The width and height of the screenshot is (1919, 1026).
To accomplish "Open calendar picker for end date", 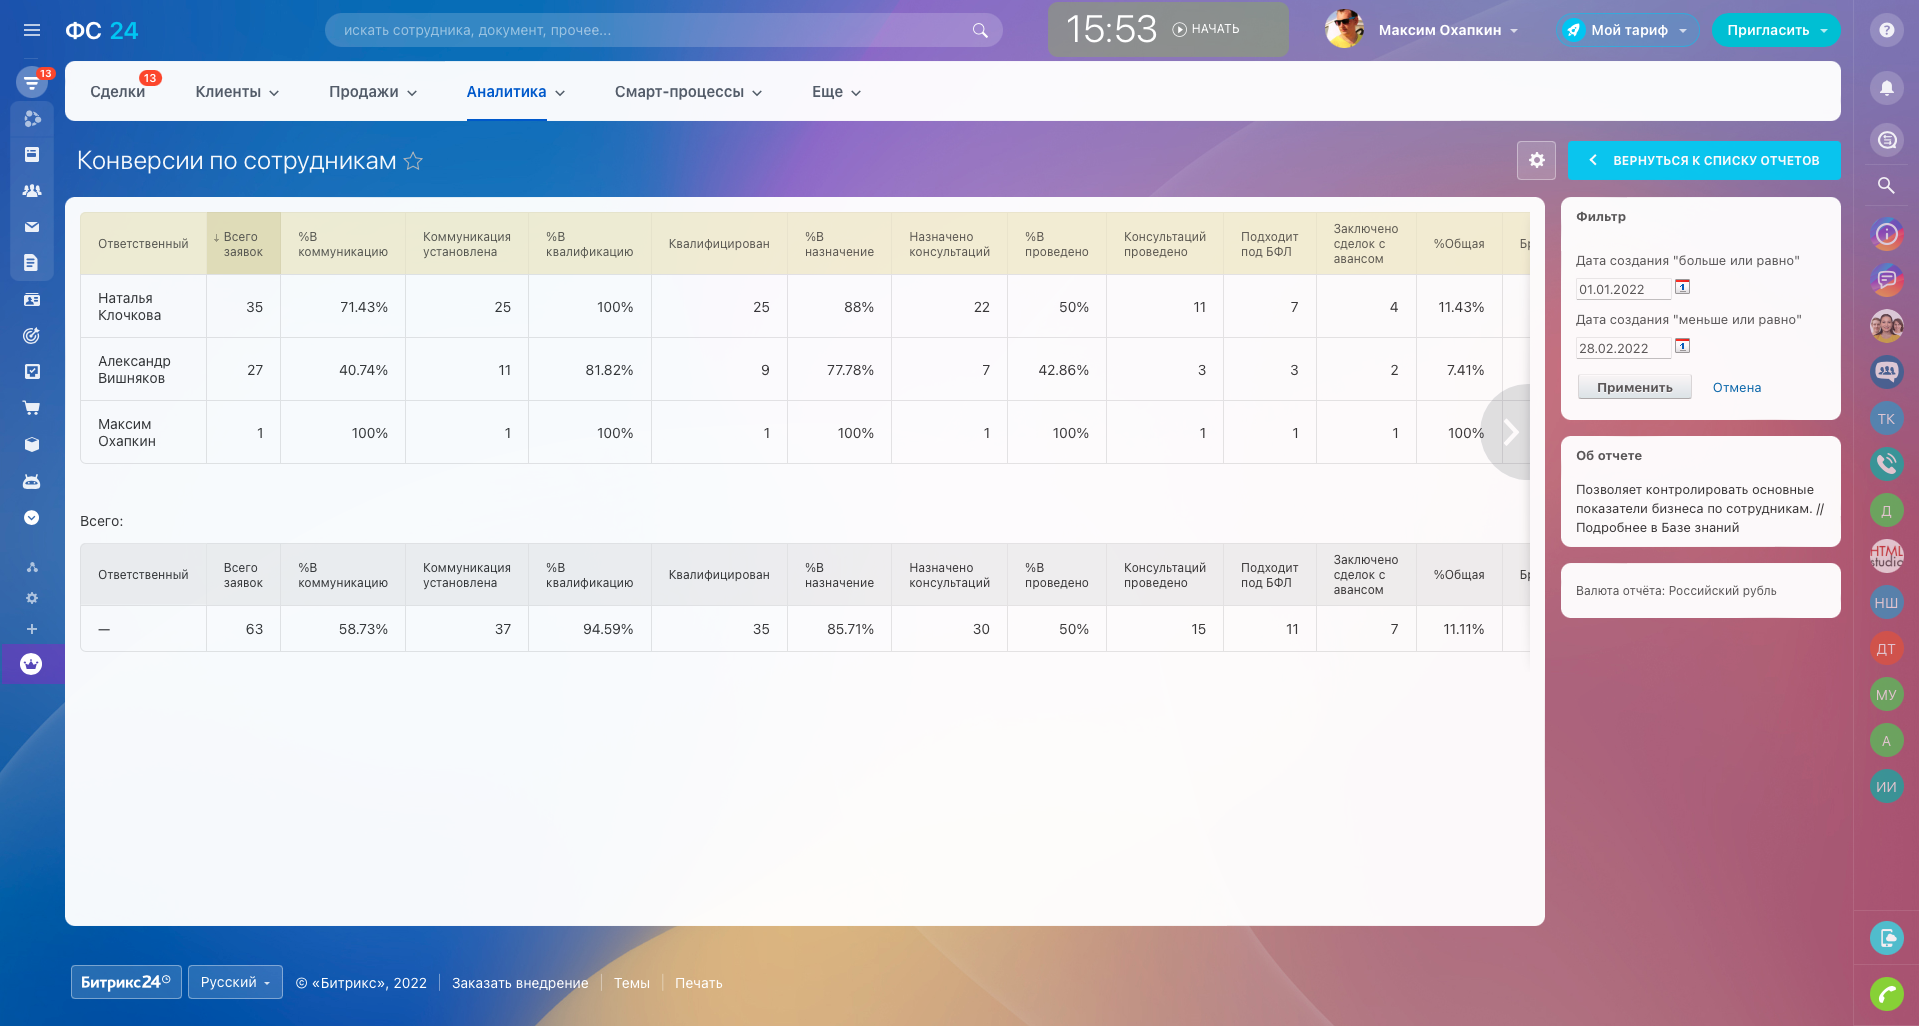I will pyautogui.click(x=1682, y=347).
